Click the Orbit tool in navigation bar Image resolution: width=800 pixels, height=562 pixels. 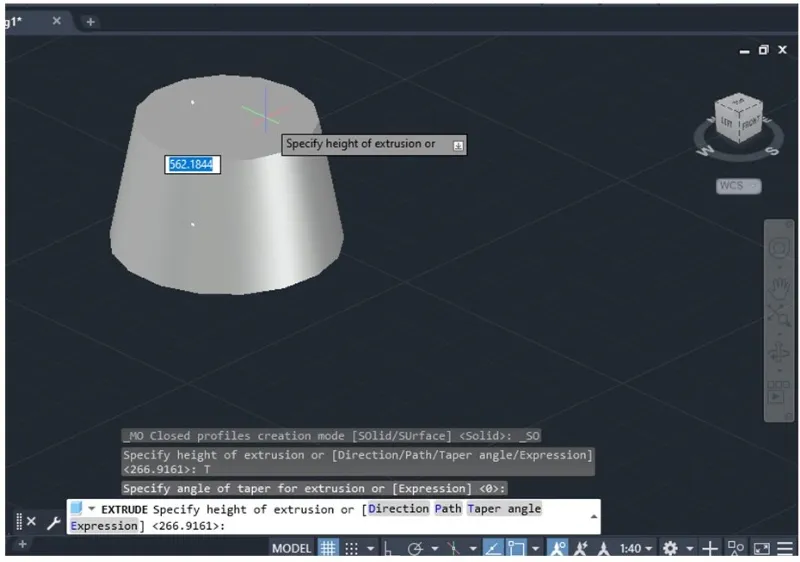779,354
